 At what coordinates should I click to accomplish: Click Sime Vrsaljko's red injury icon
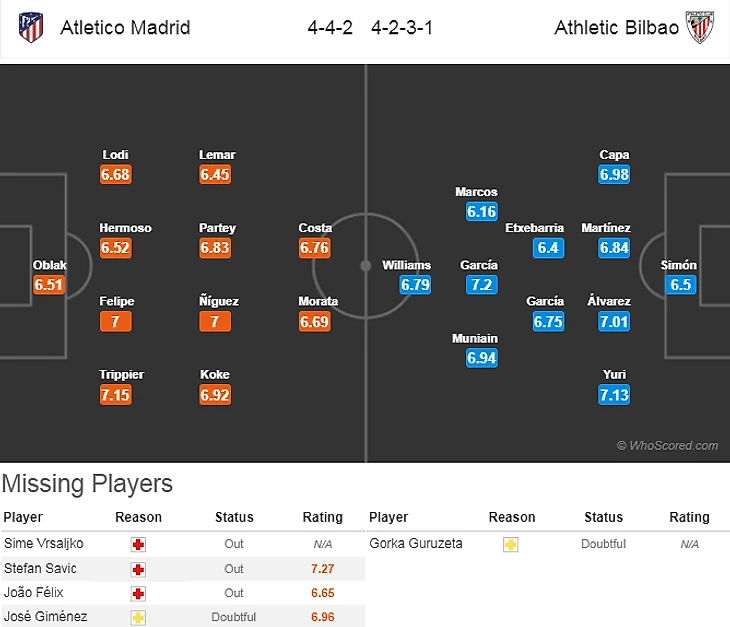coord(138,544)
